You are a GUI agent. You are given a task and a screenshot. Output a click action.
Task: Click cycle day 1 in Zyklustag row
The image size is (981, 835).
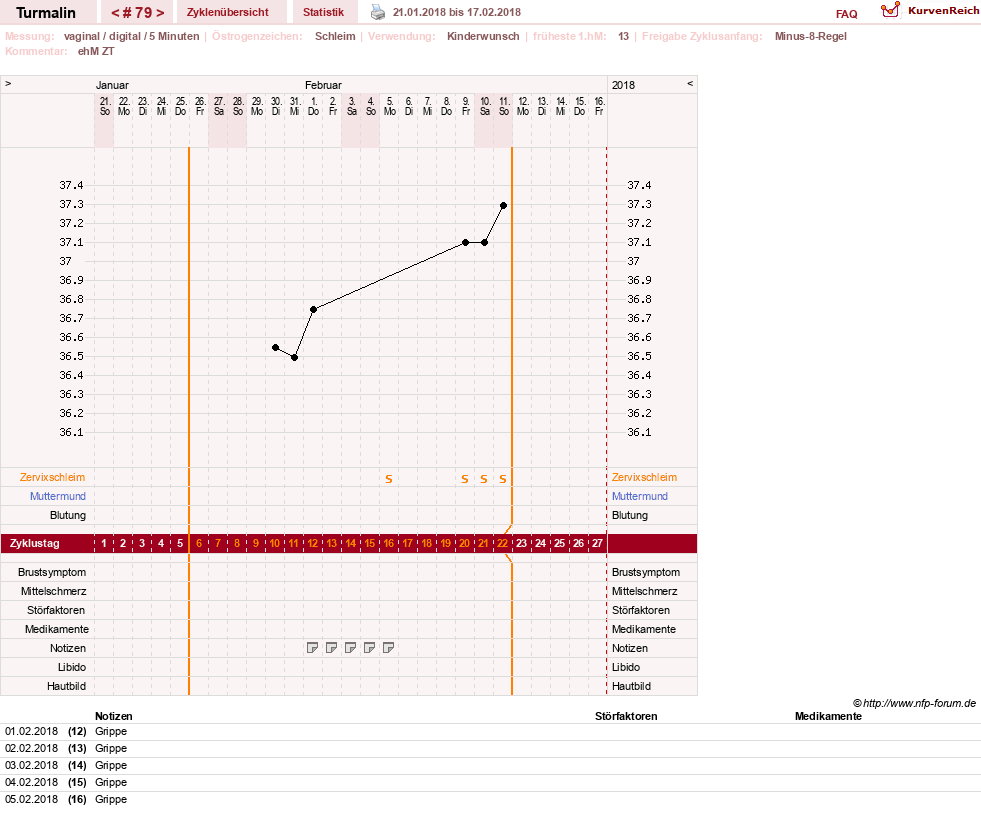tap(104, 544)
